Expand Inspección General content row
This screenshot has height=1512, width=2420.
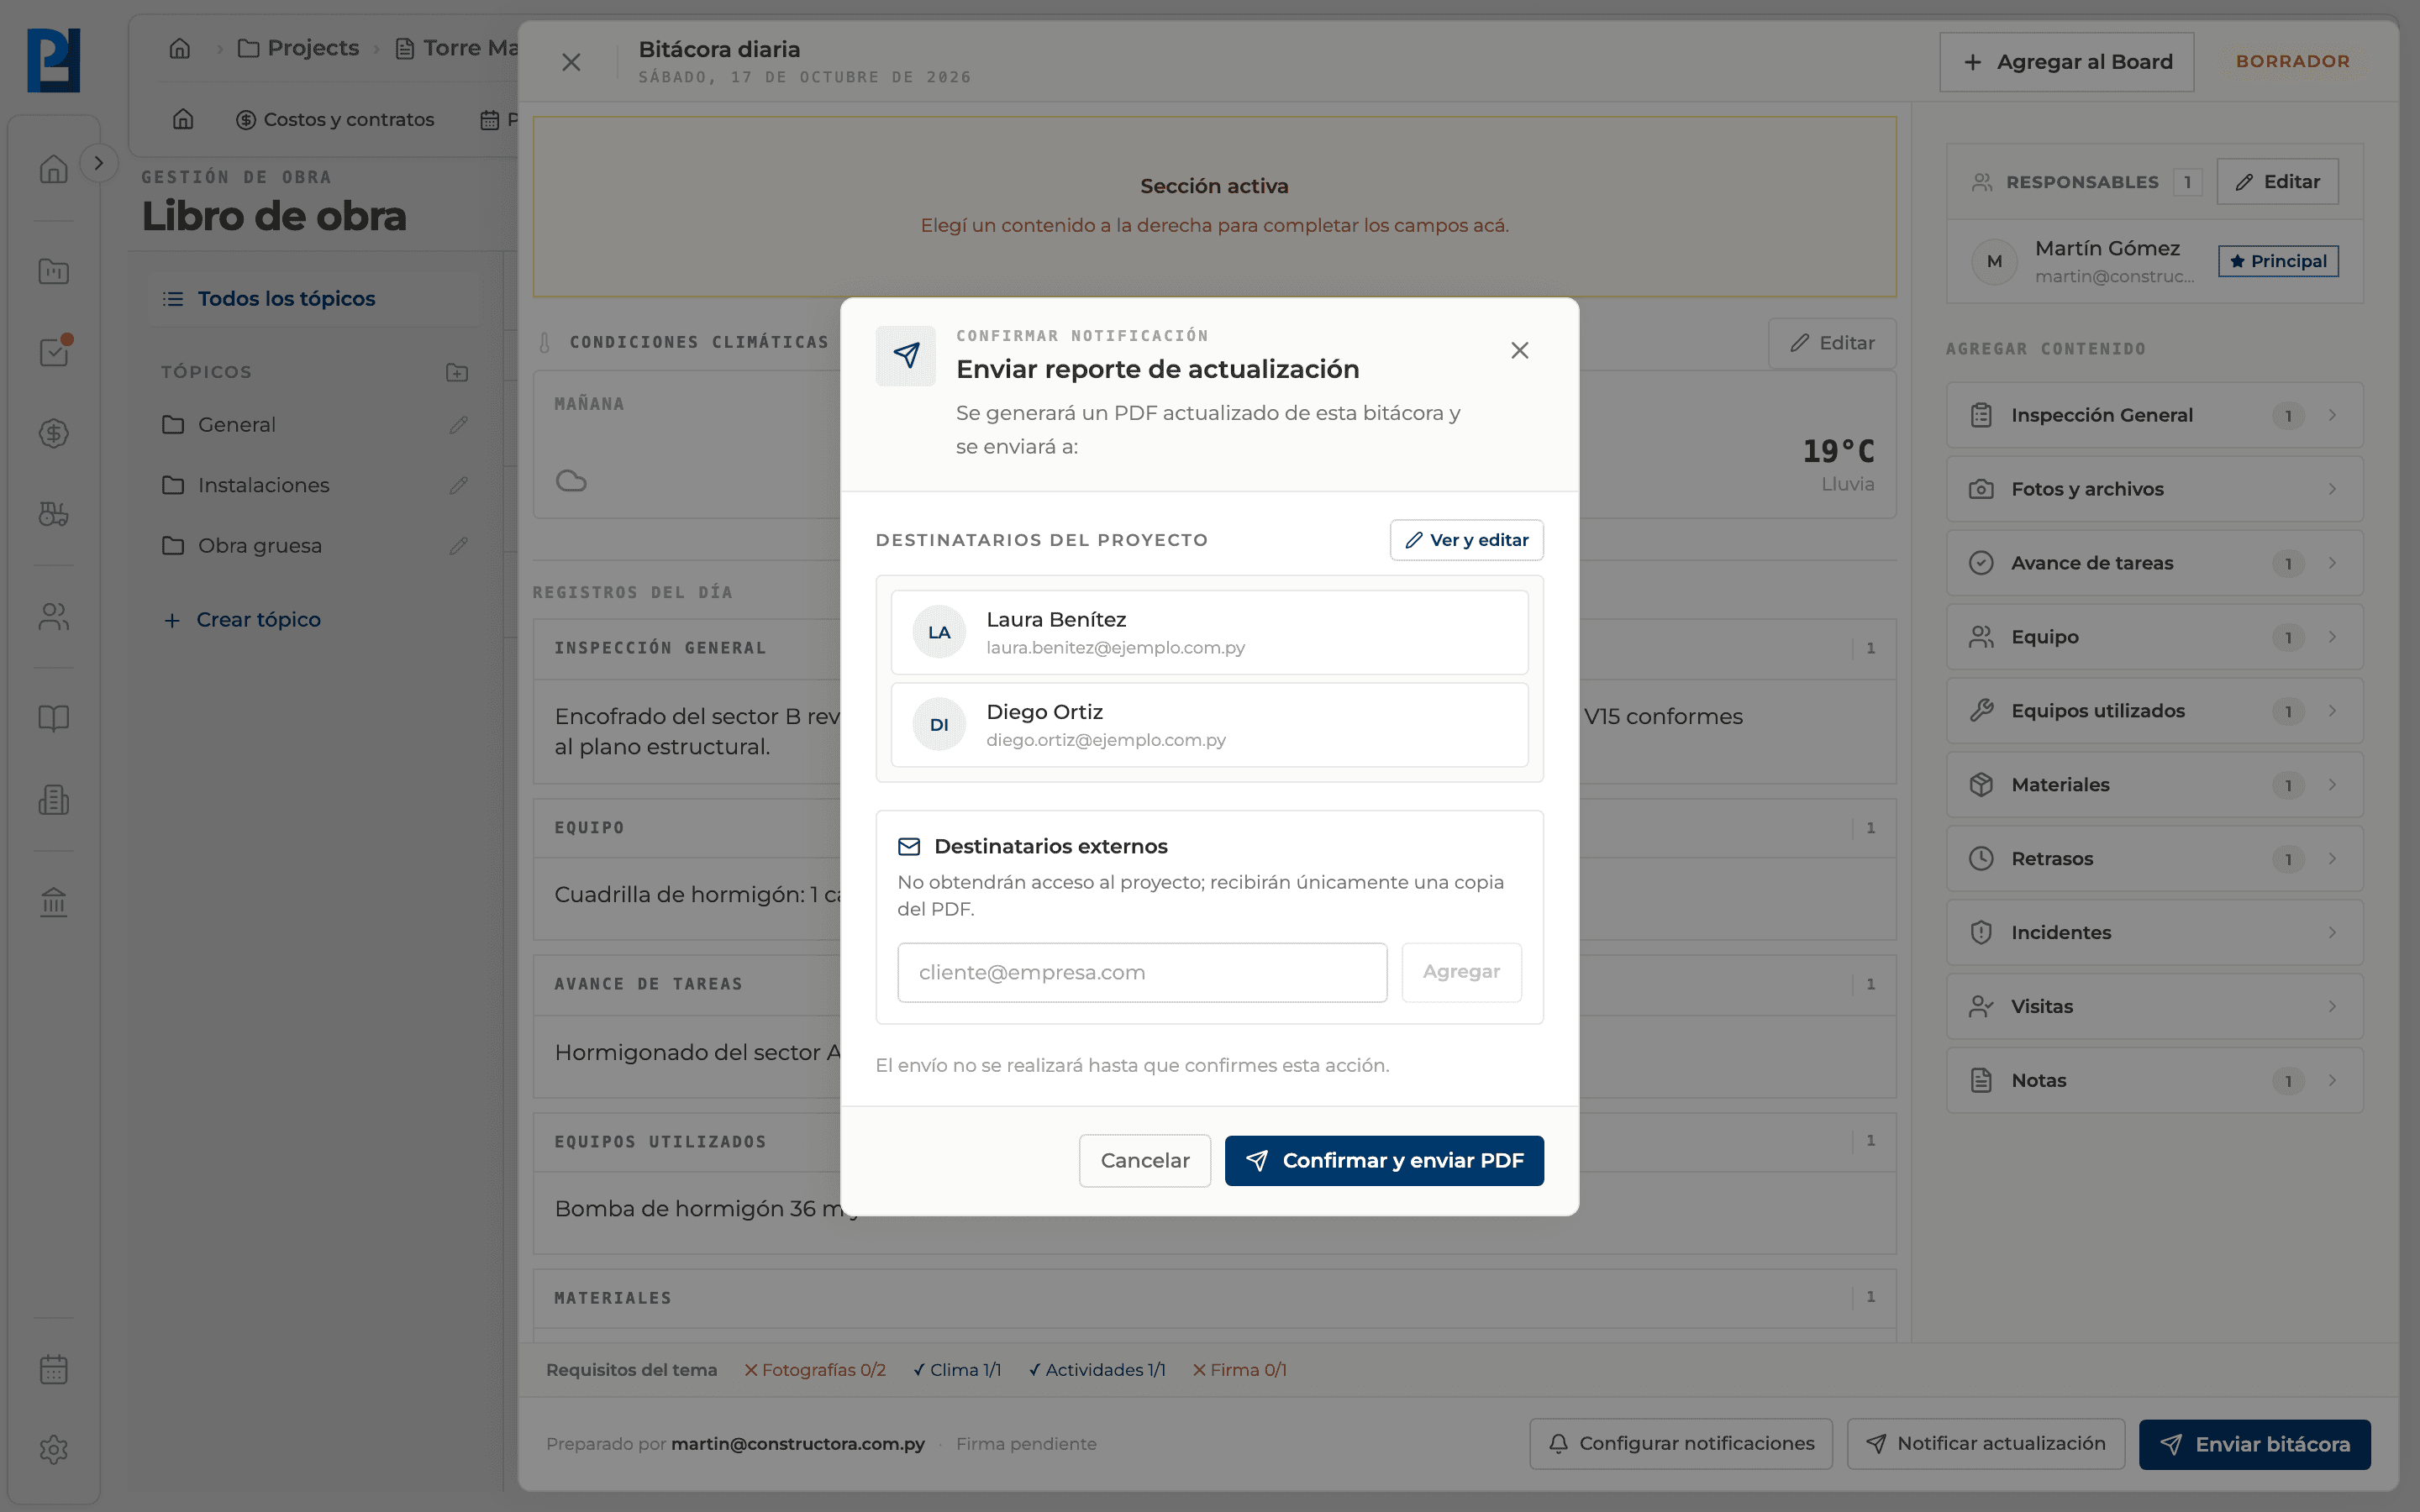pyautogui.click(x=2154, y=415)
